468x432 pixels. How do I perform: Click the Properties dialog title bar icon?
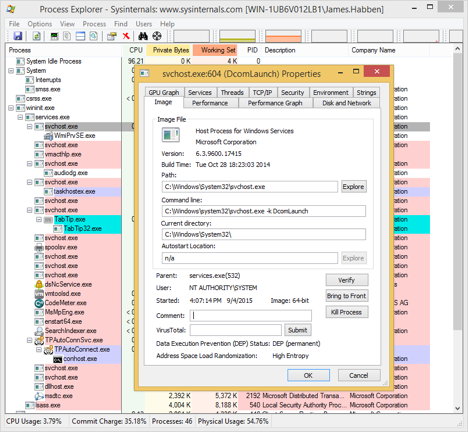click(144, 73)
